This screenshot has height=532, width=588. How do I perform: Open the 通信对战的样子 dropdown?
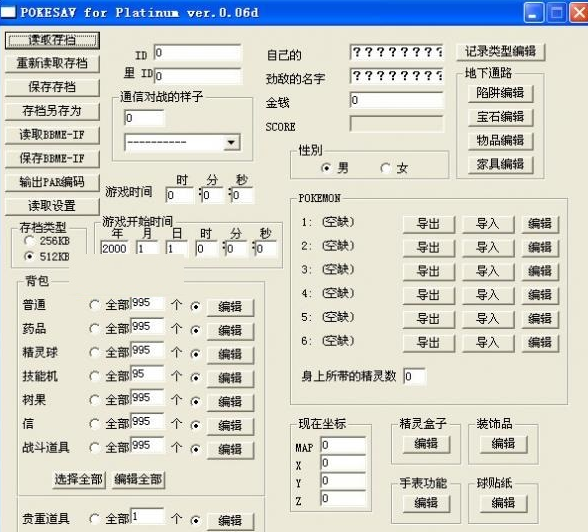coord(231,142)
